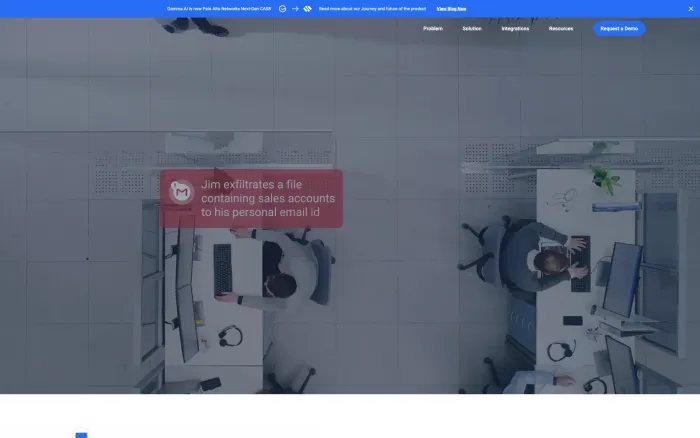Click the Gamma logo icon in banner

[x=282, y=8]
